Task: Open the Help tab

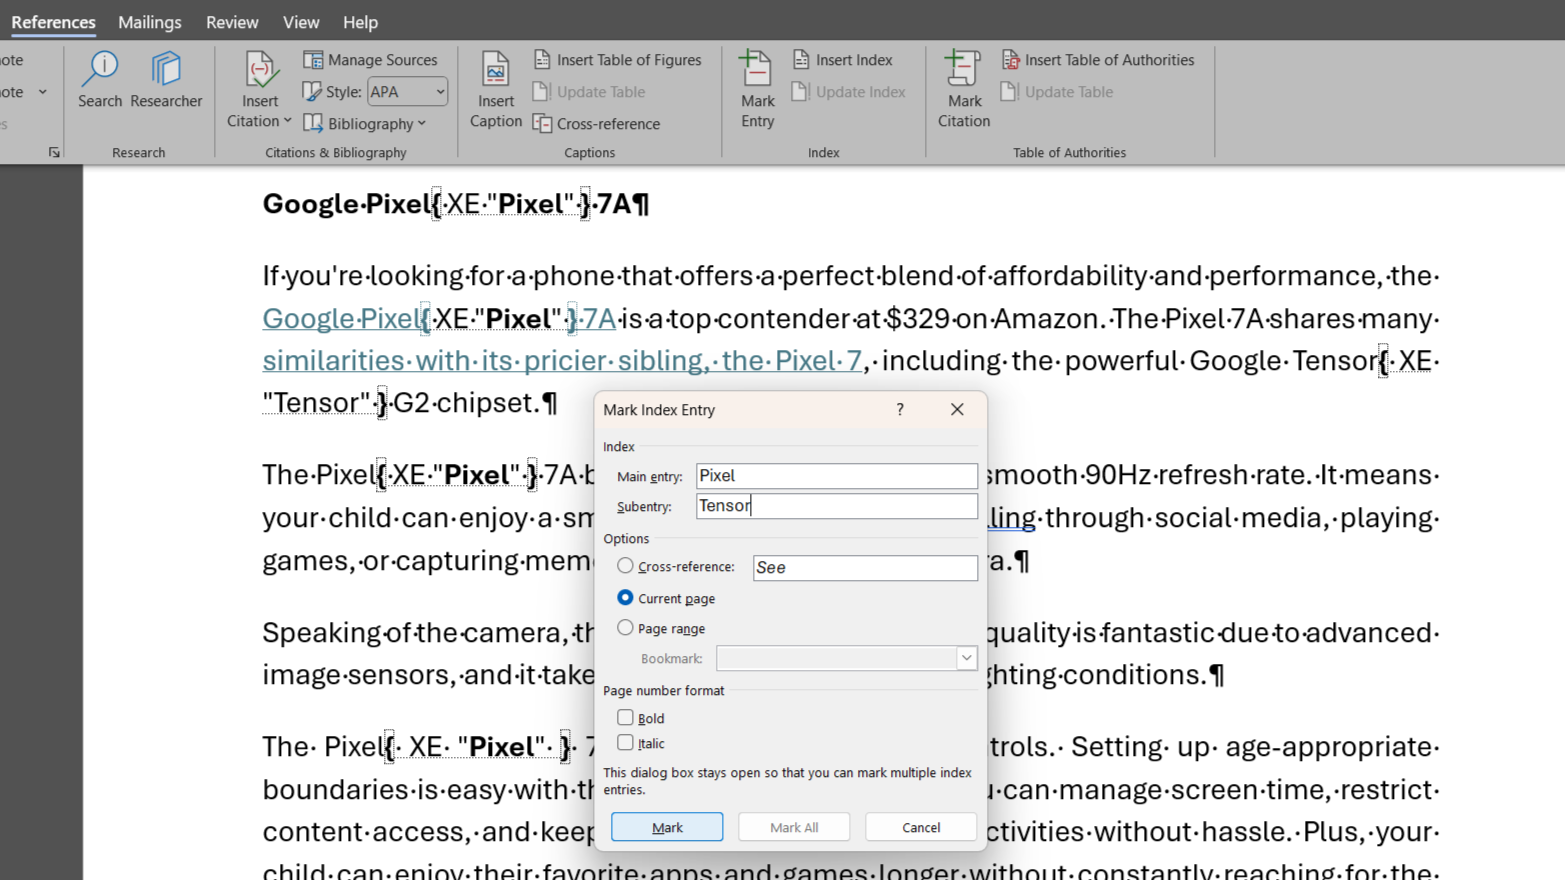Action: pyautogui.click(x=360, y=22)
